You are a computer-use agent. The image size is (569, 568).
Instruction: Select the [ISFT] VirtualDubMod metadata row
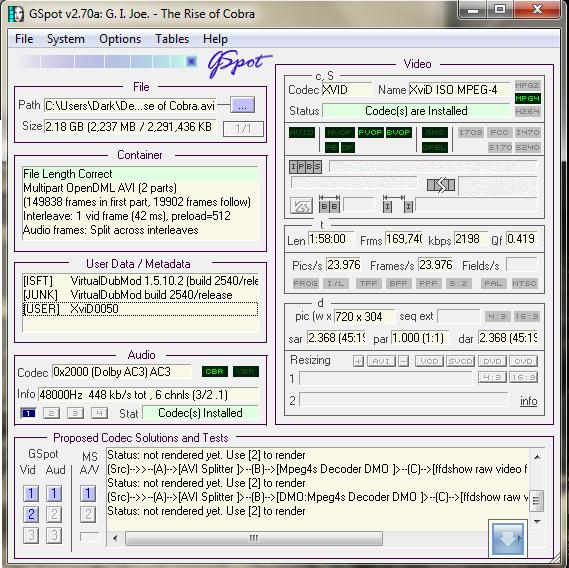(140, 281)
